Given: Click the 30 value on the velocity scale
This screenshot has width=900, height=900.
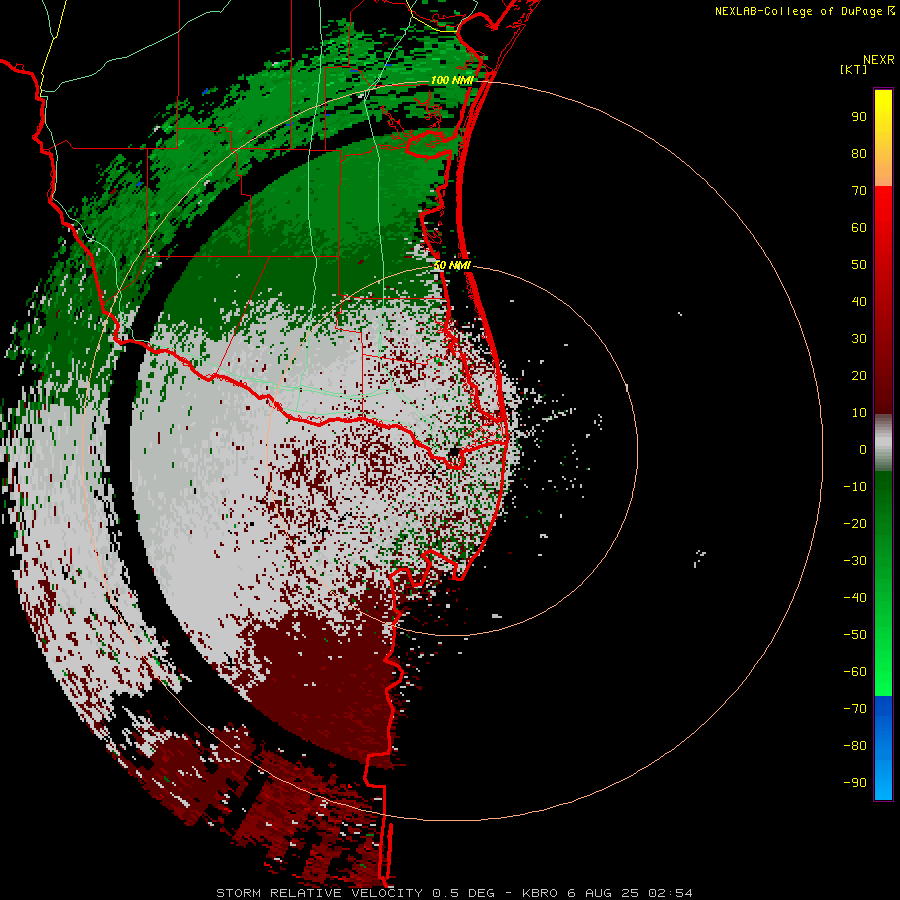Looking at the screenshot, I should click(859, 339).
